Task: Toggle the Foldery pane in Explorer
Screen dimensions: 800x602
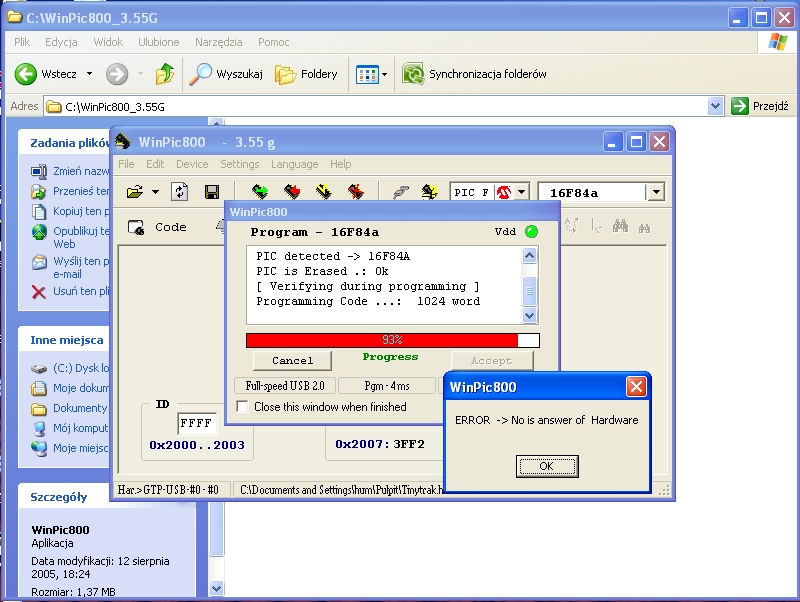Action: [306, 74]
